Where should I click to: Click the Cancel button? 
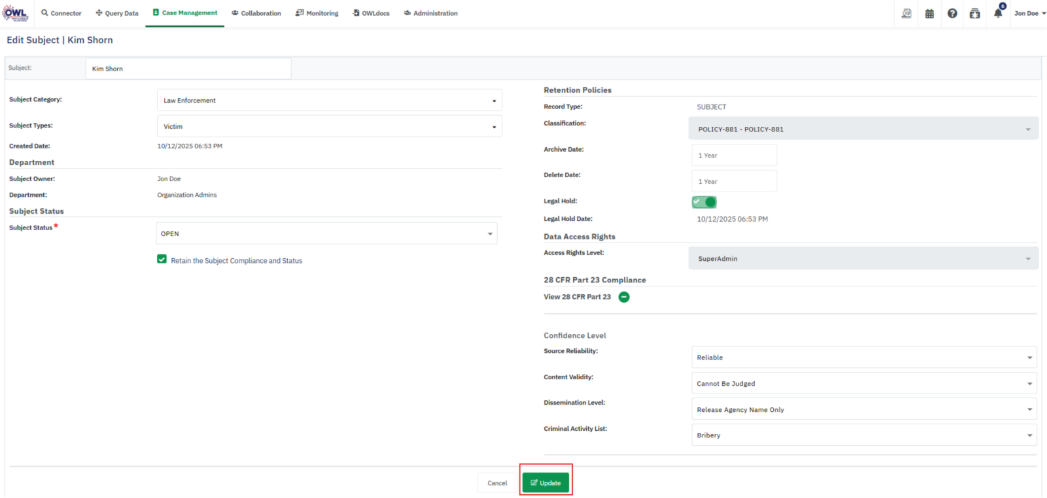pos(497,483)
